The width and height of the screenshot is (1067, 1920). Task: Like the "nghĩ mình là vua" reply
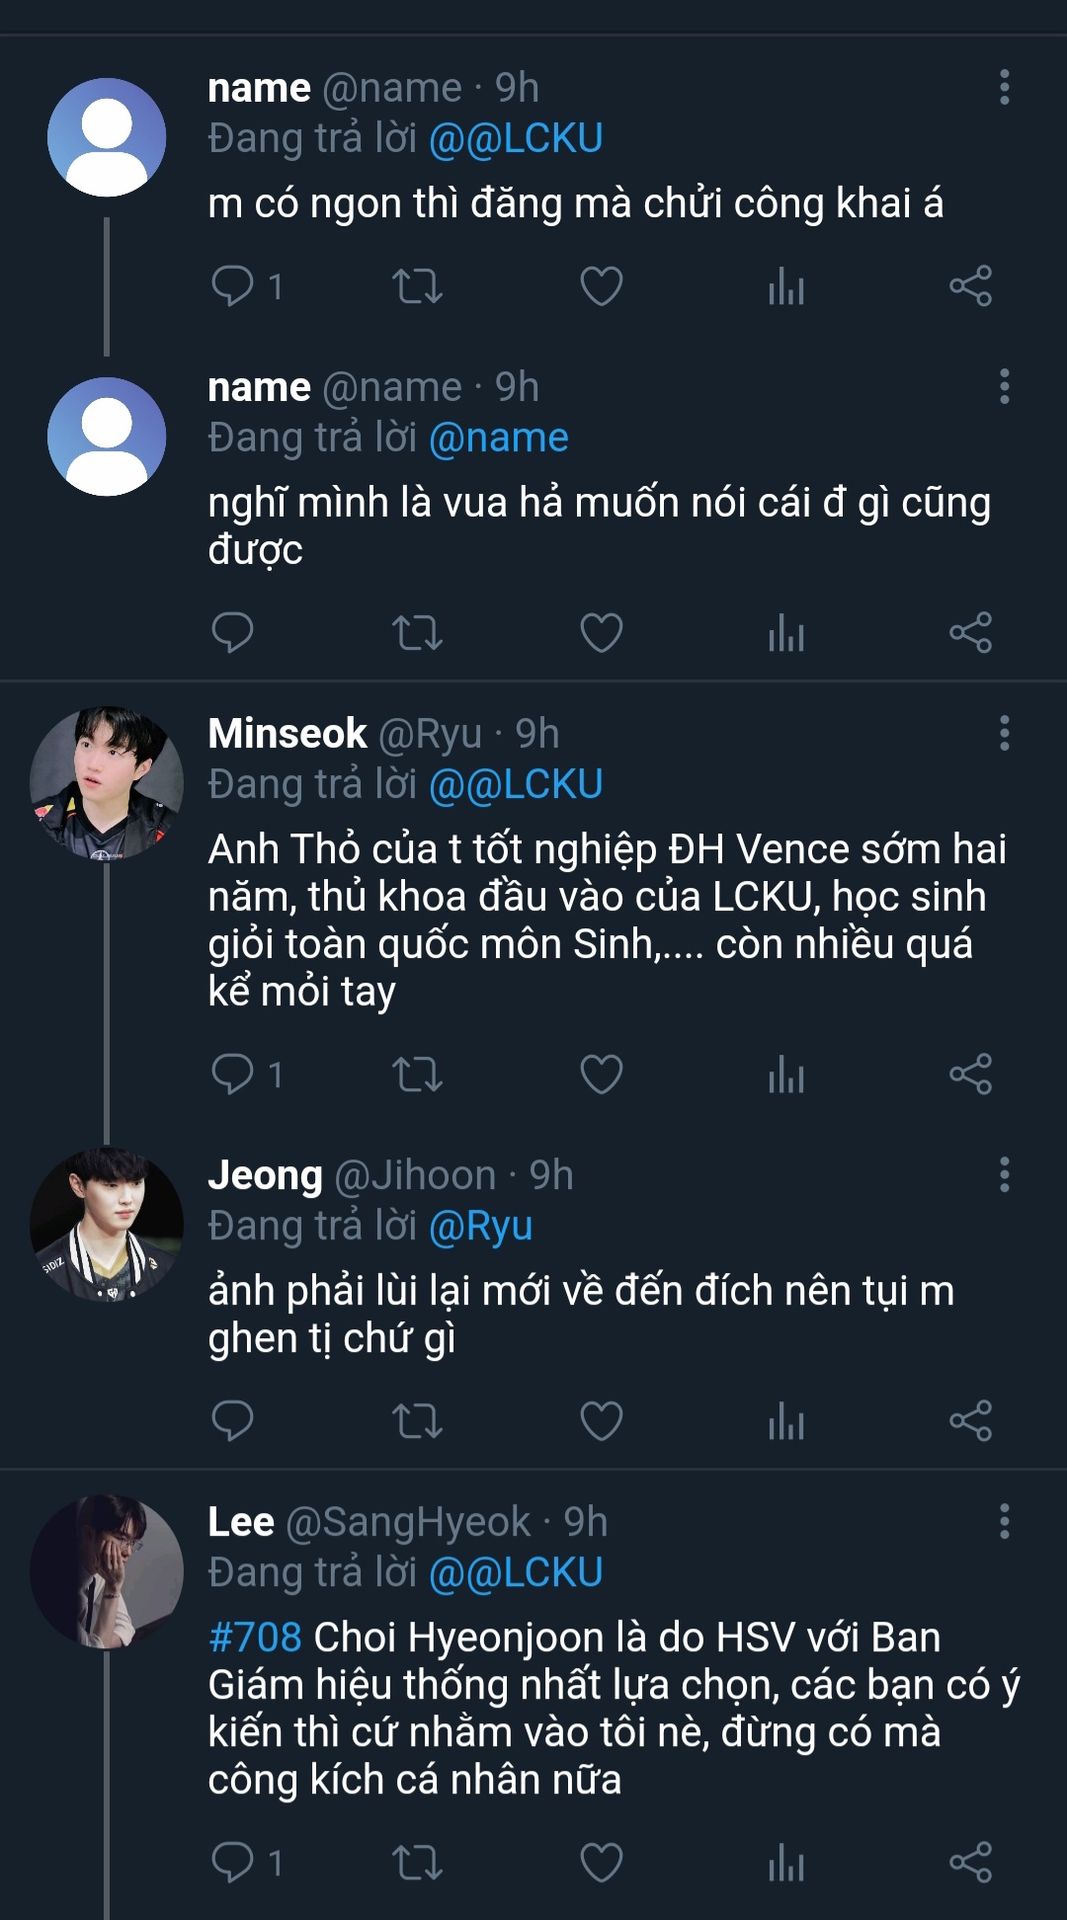tap(601, 632)
